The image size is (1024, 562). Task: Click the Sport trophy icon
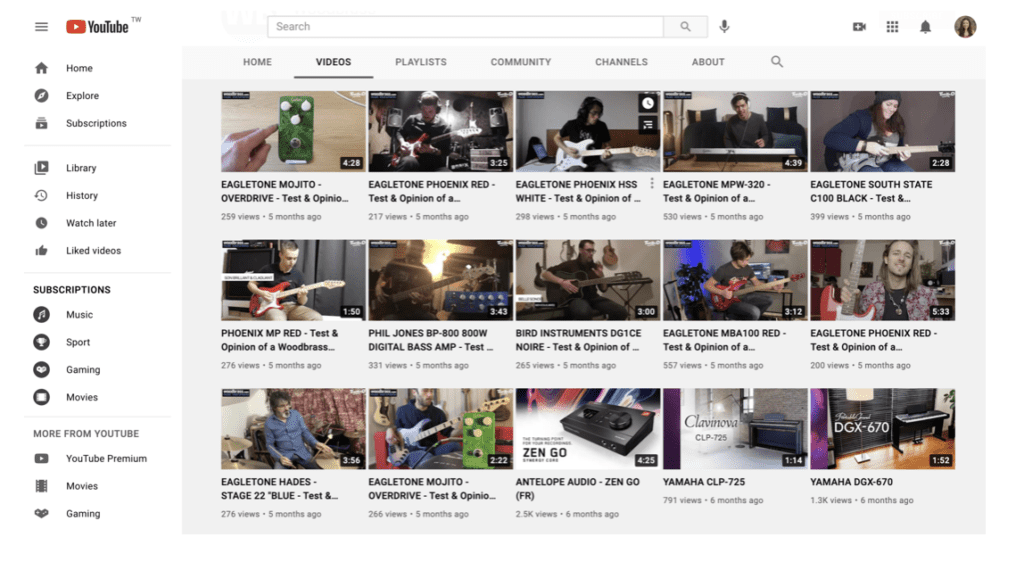41,342
